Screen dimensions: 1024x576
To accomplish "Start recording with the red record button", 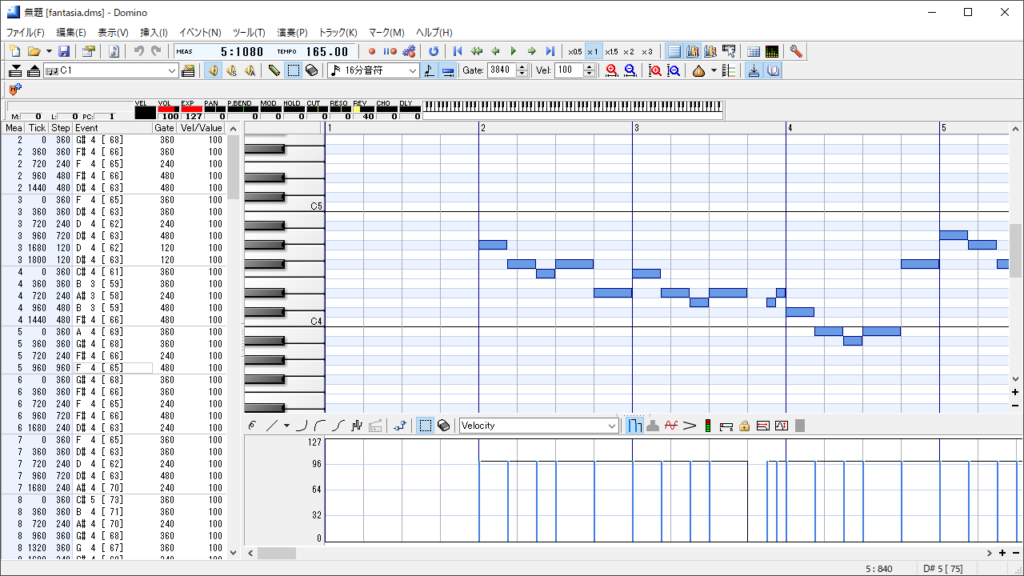I will [372, 52].
